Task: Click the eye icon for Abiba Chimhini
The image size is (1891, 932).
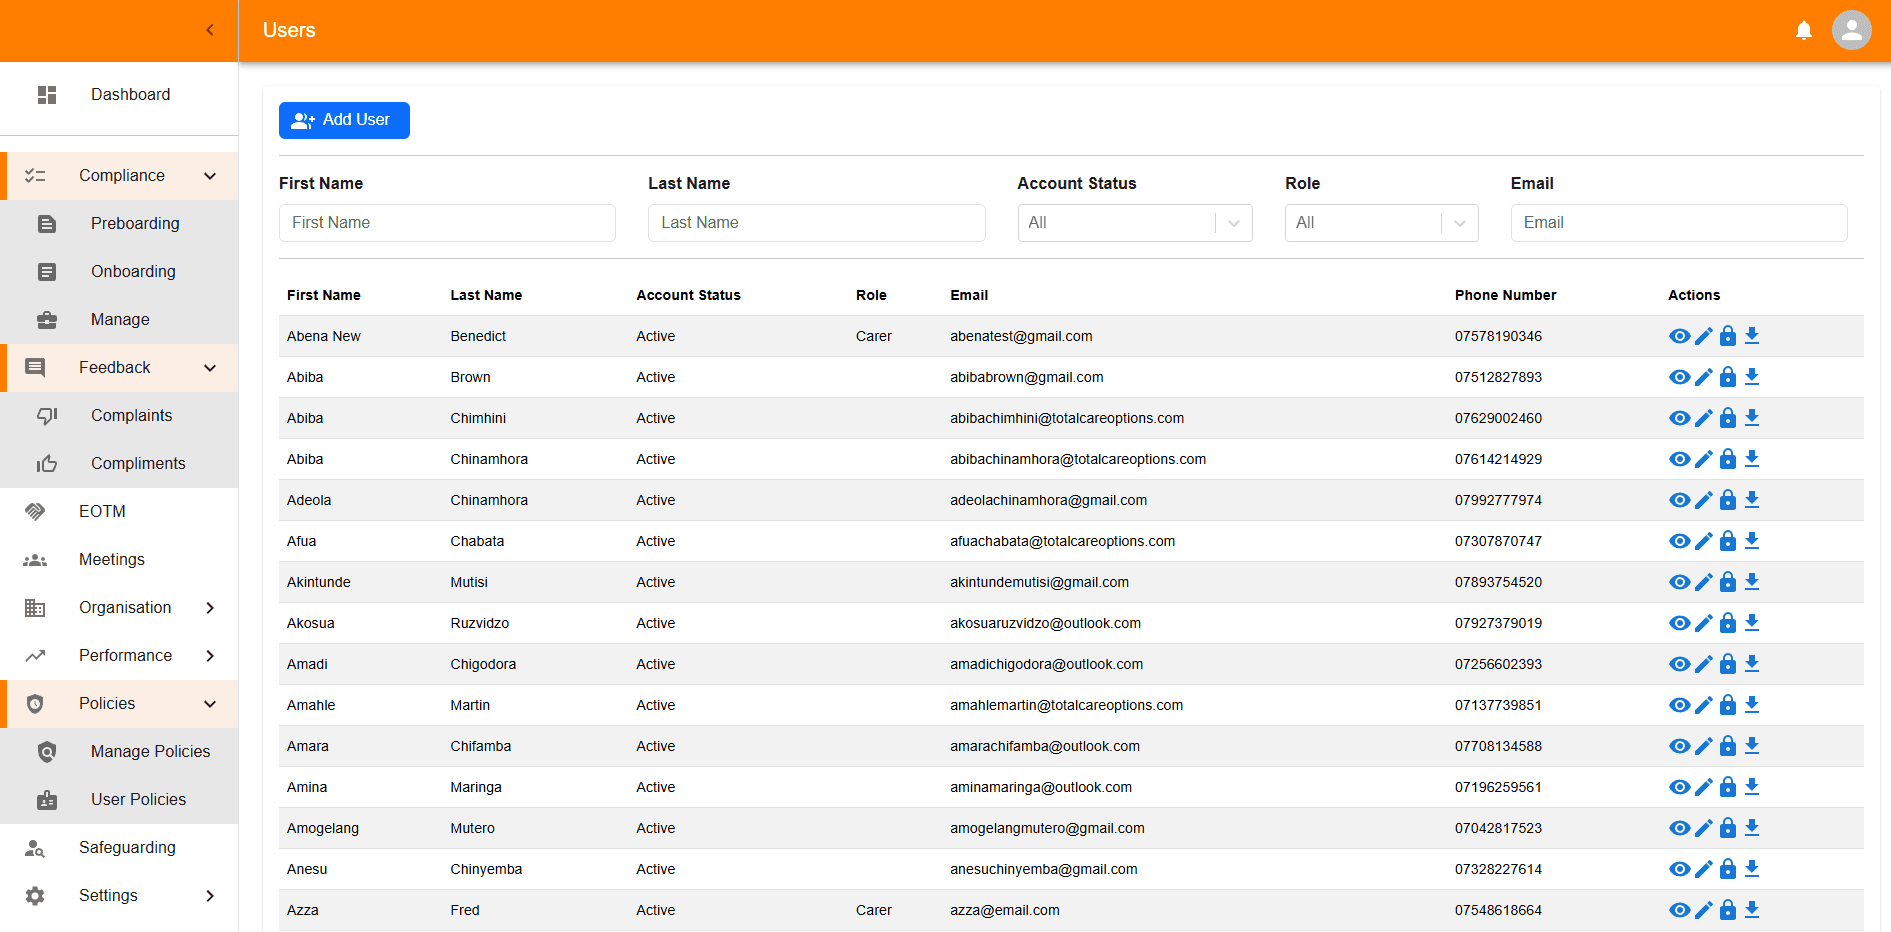Action: click(1680, 418)
